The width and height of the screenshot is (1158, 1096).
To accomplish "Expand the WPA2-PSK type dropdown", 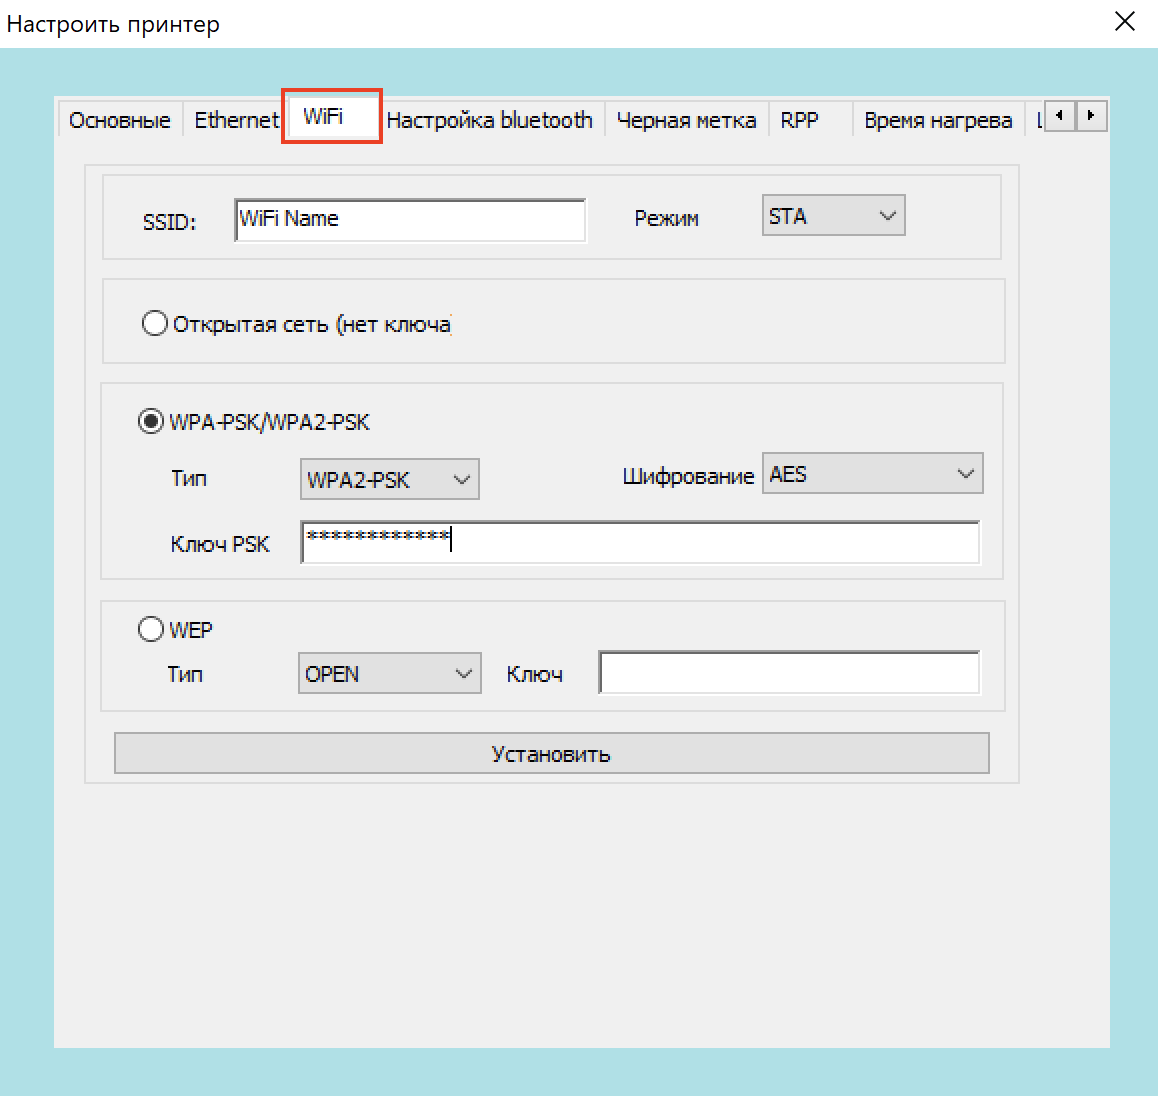I will pos(389,479).
